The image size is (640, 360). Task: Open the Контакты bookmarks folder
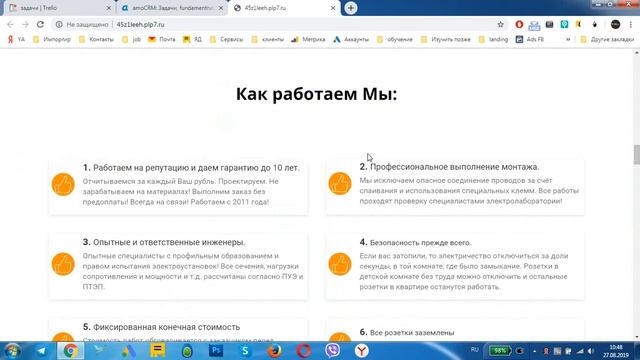(97, 40)
